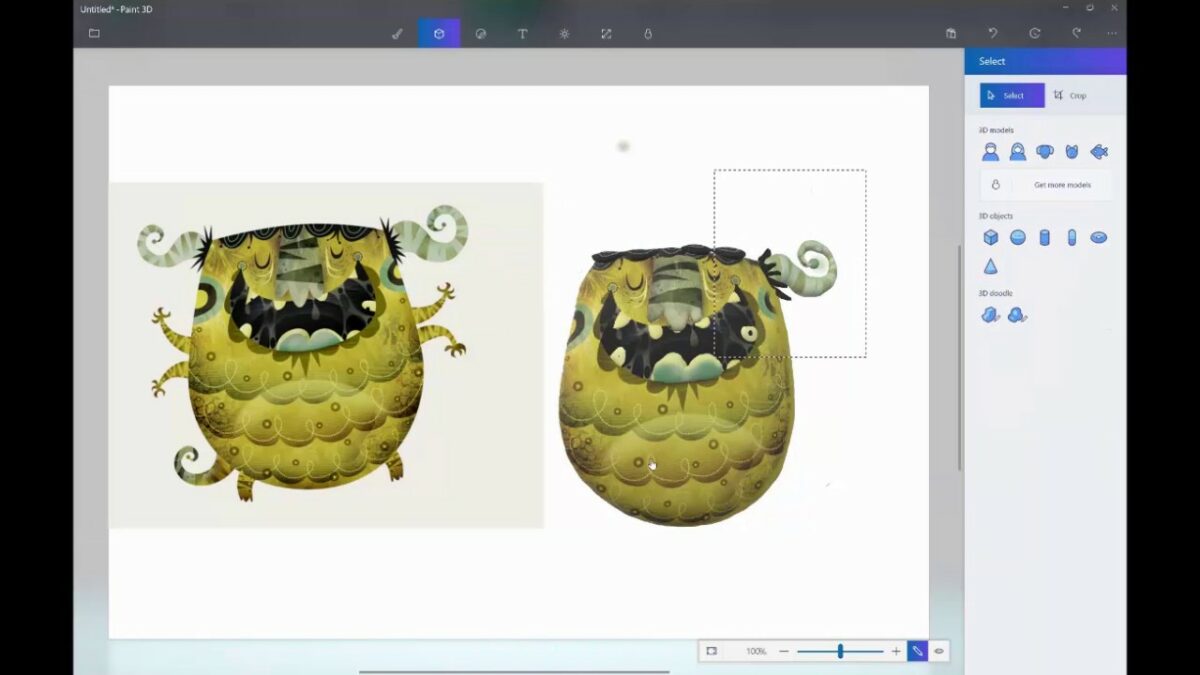Insert the Woman 3D model

[x=1017, y=152]
